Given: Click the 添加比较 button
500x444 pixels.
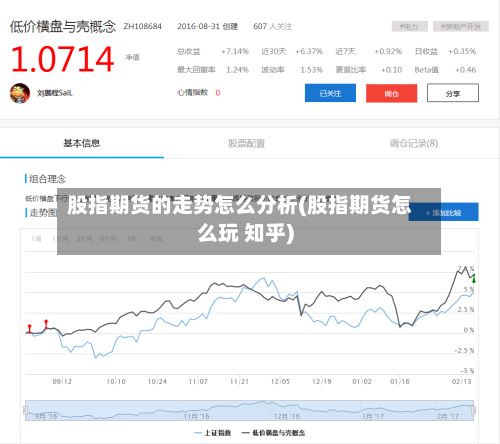Looking at the screenshot, I should (443, 212).
